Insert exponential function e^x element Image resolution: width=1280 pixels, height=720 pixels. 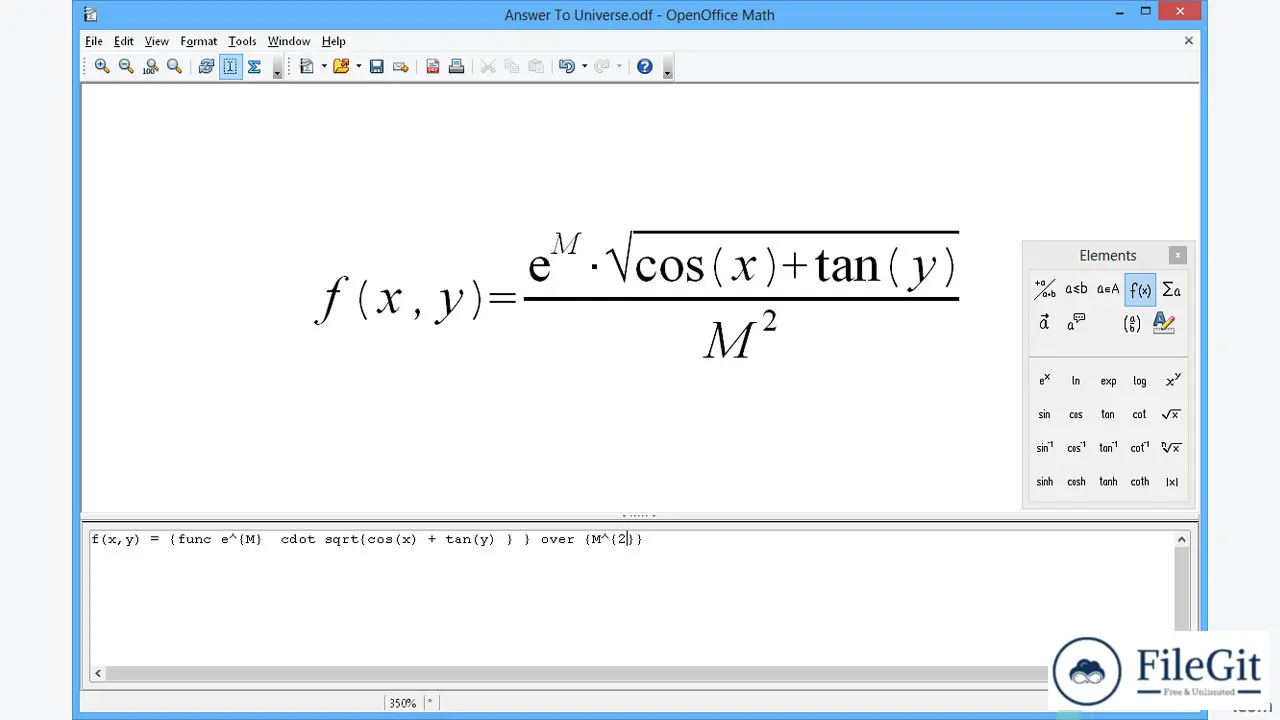click(x=1045, y=381)
